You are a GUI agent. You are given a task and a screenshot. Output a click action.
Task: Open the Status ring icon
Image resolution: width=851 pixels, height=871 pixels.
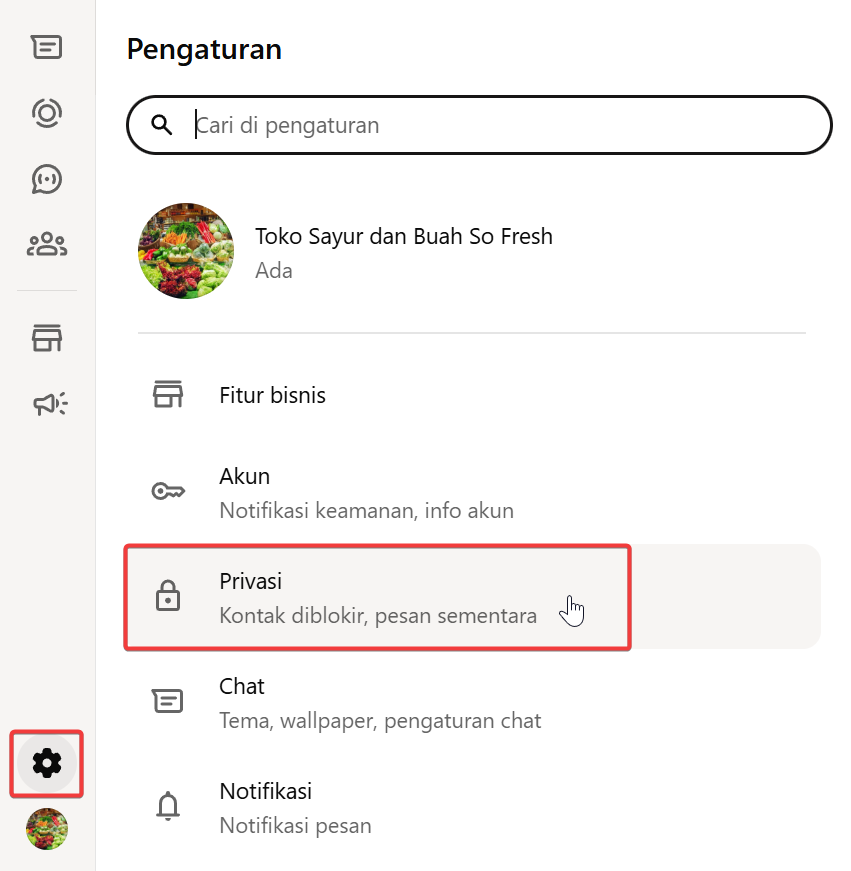(x=47, y=112)
